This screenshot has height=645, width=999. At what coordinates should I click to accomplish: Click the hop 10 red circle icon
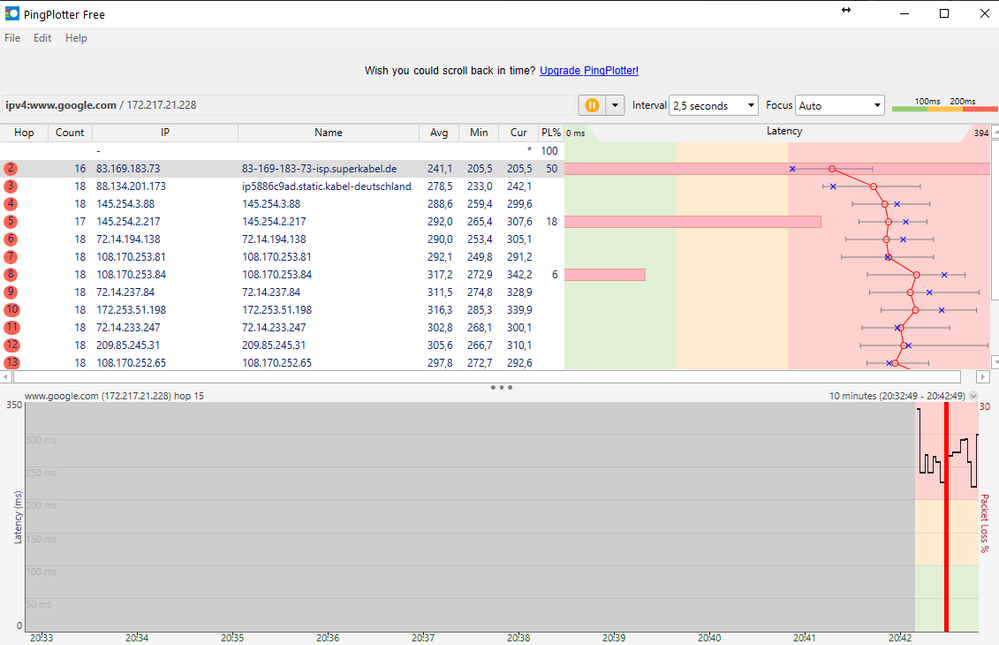click(11, 310)
